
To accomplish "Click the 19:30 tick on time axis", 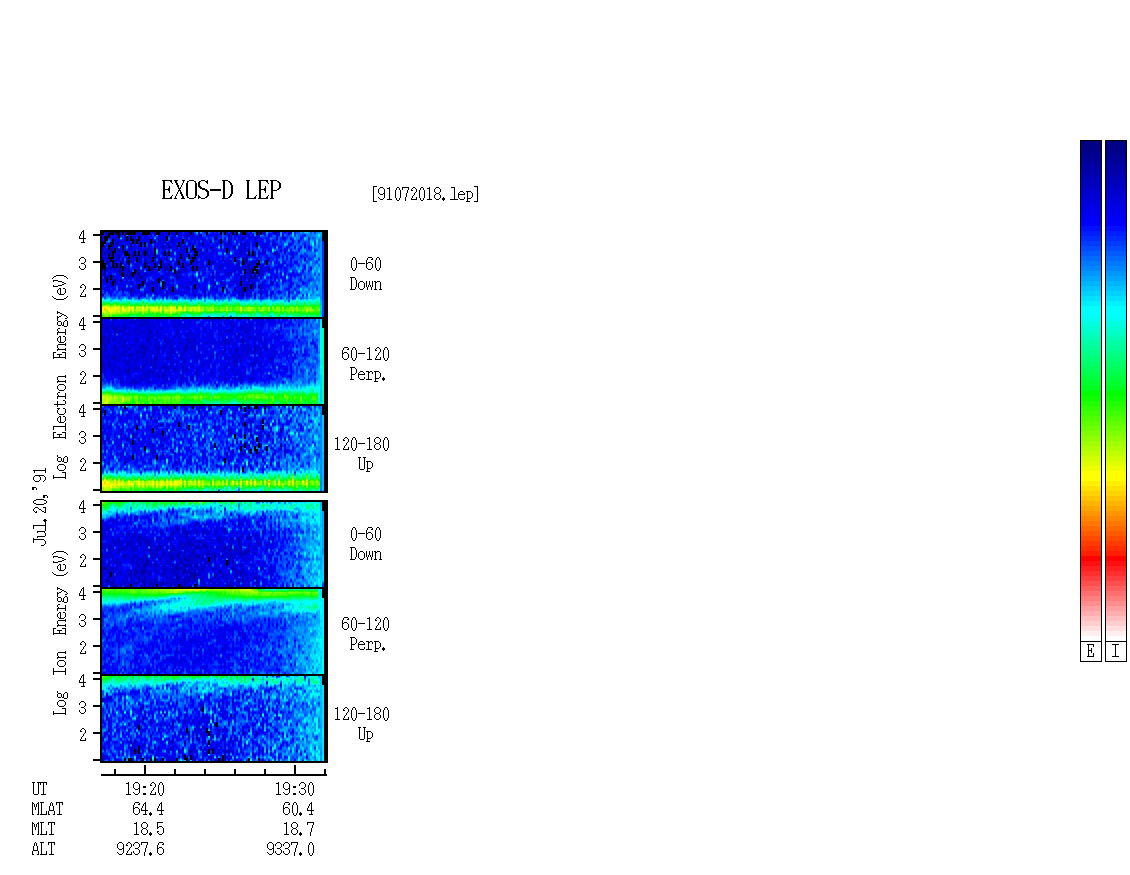I will pyautogui.click(x=295, y=771).
